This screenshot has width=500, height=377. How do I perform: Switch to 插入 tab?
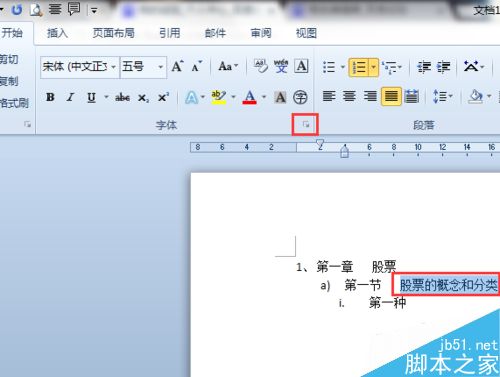point(57,33)
